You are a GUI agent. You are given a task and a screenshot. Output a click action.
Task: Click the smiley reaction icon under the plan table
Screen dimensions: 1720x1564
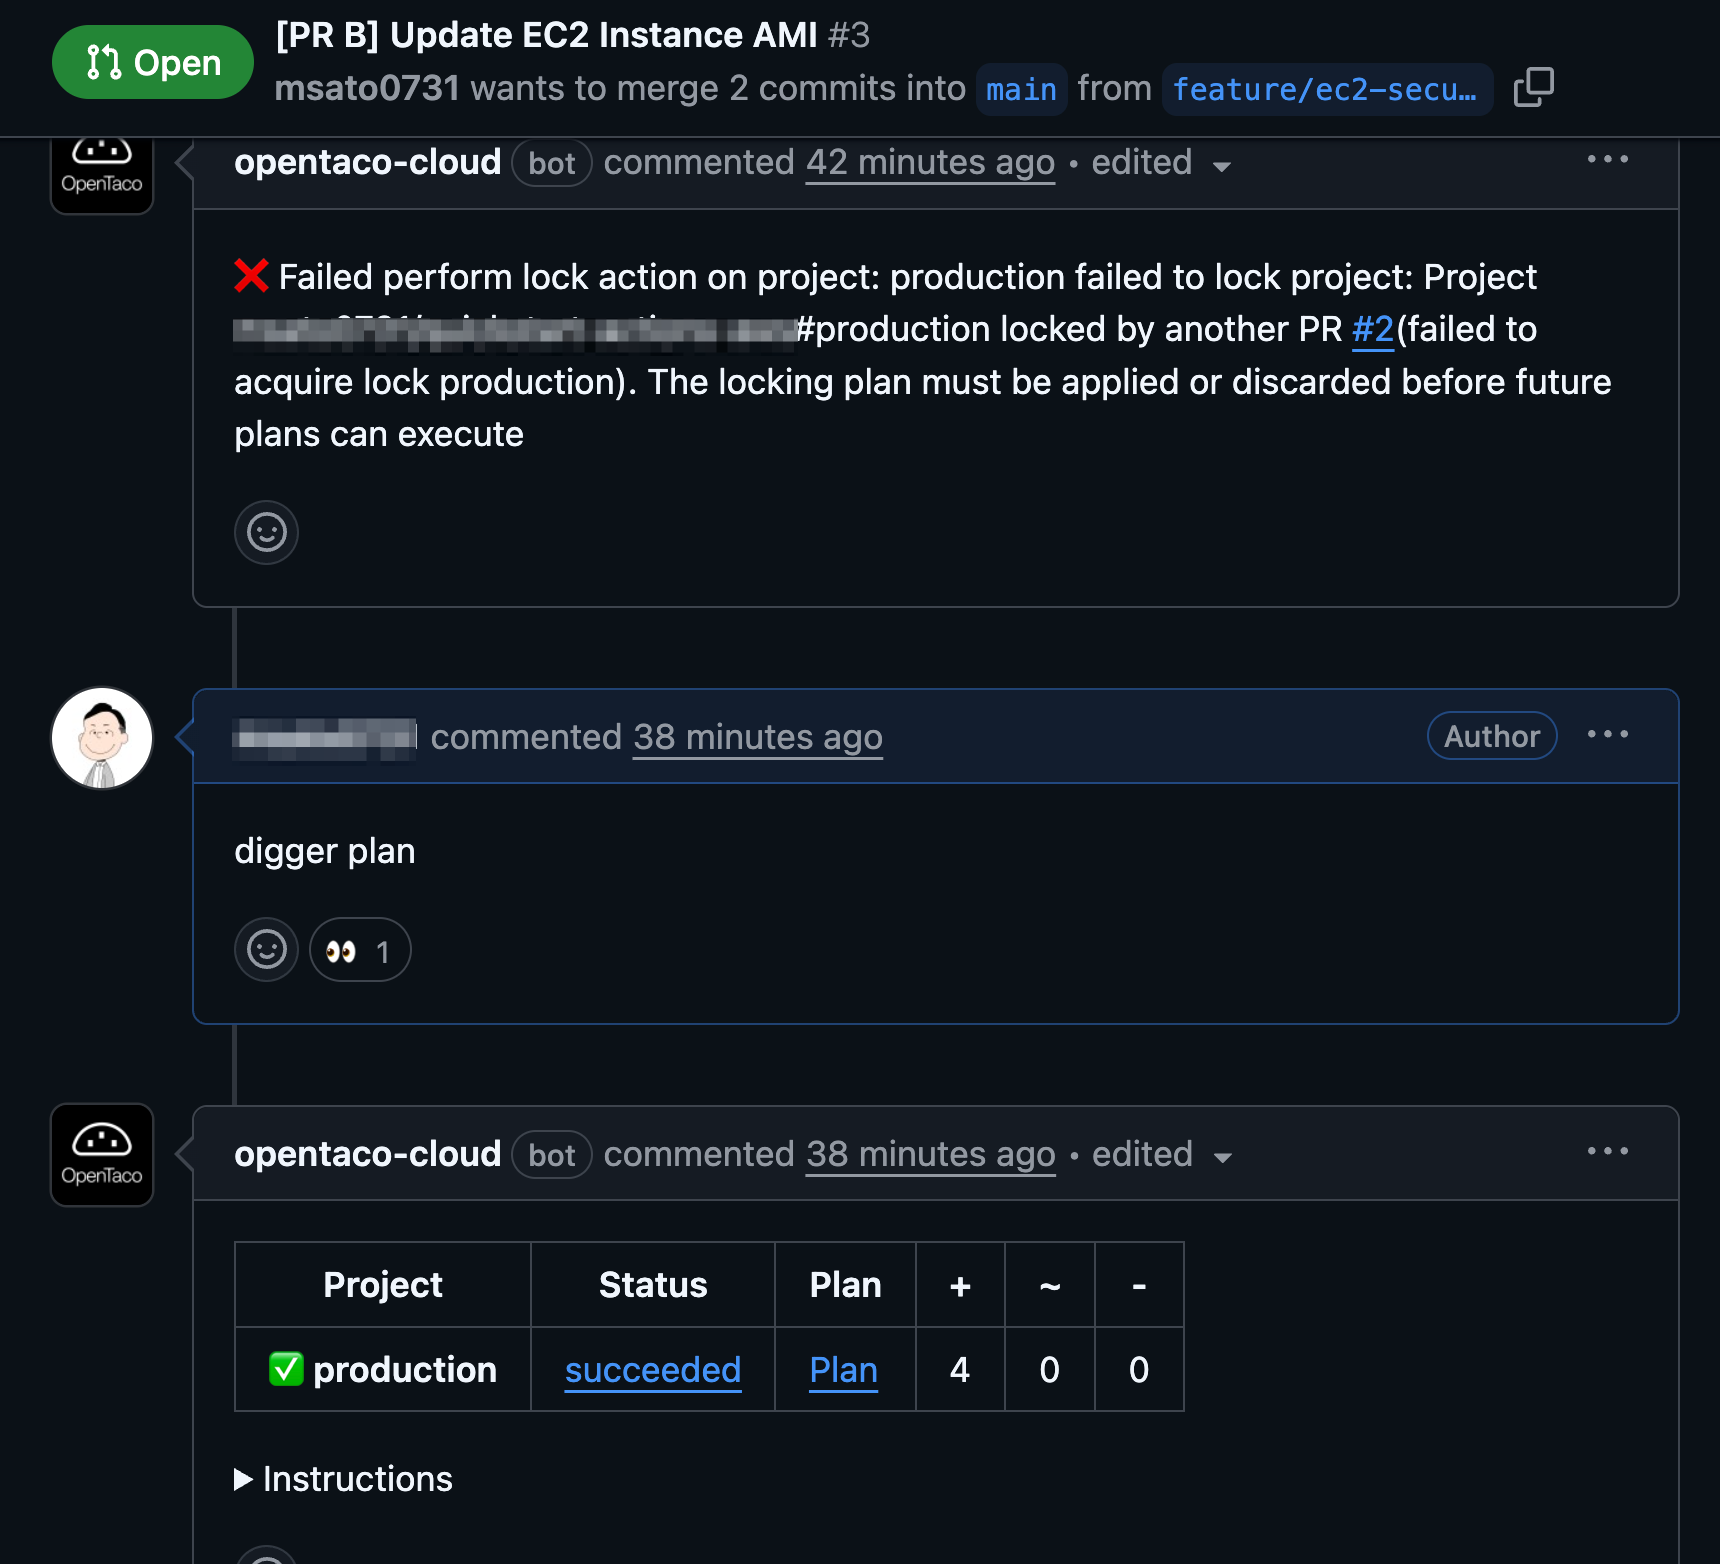(x=266, y=1555)
